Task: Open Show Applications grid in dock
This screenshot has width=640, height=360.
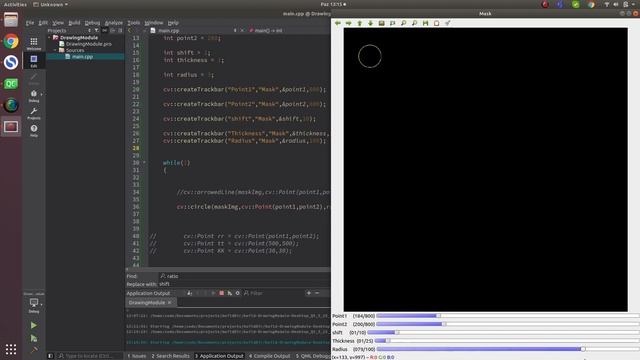Action: tap(11, 349)
